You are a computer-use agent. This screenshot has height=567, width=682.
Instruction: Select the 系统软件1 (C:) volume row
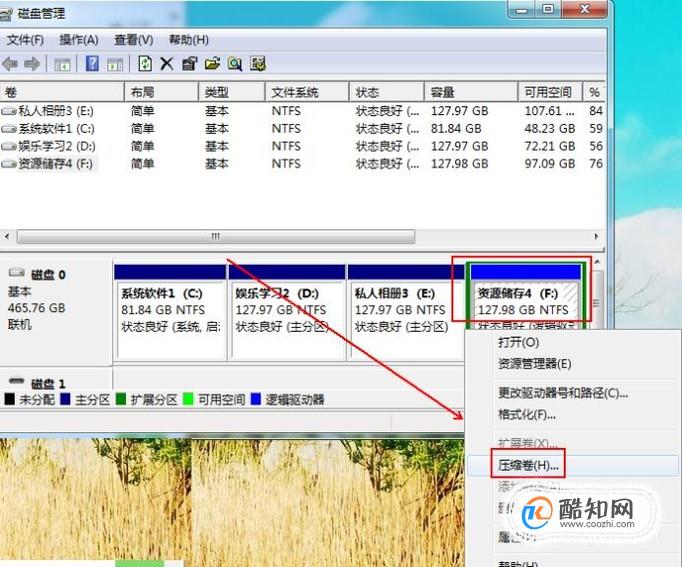(x=302, y=129)
